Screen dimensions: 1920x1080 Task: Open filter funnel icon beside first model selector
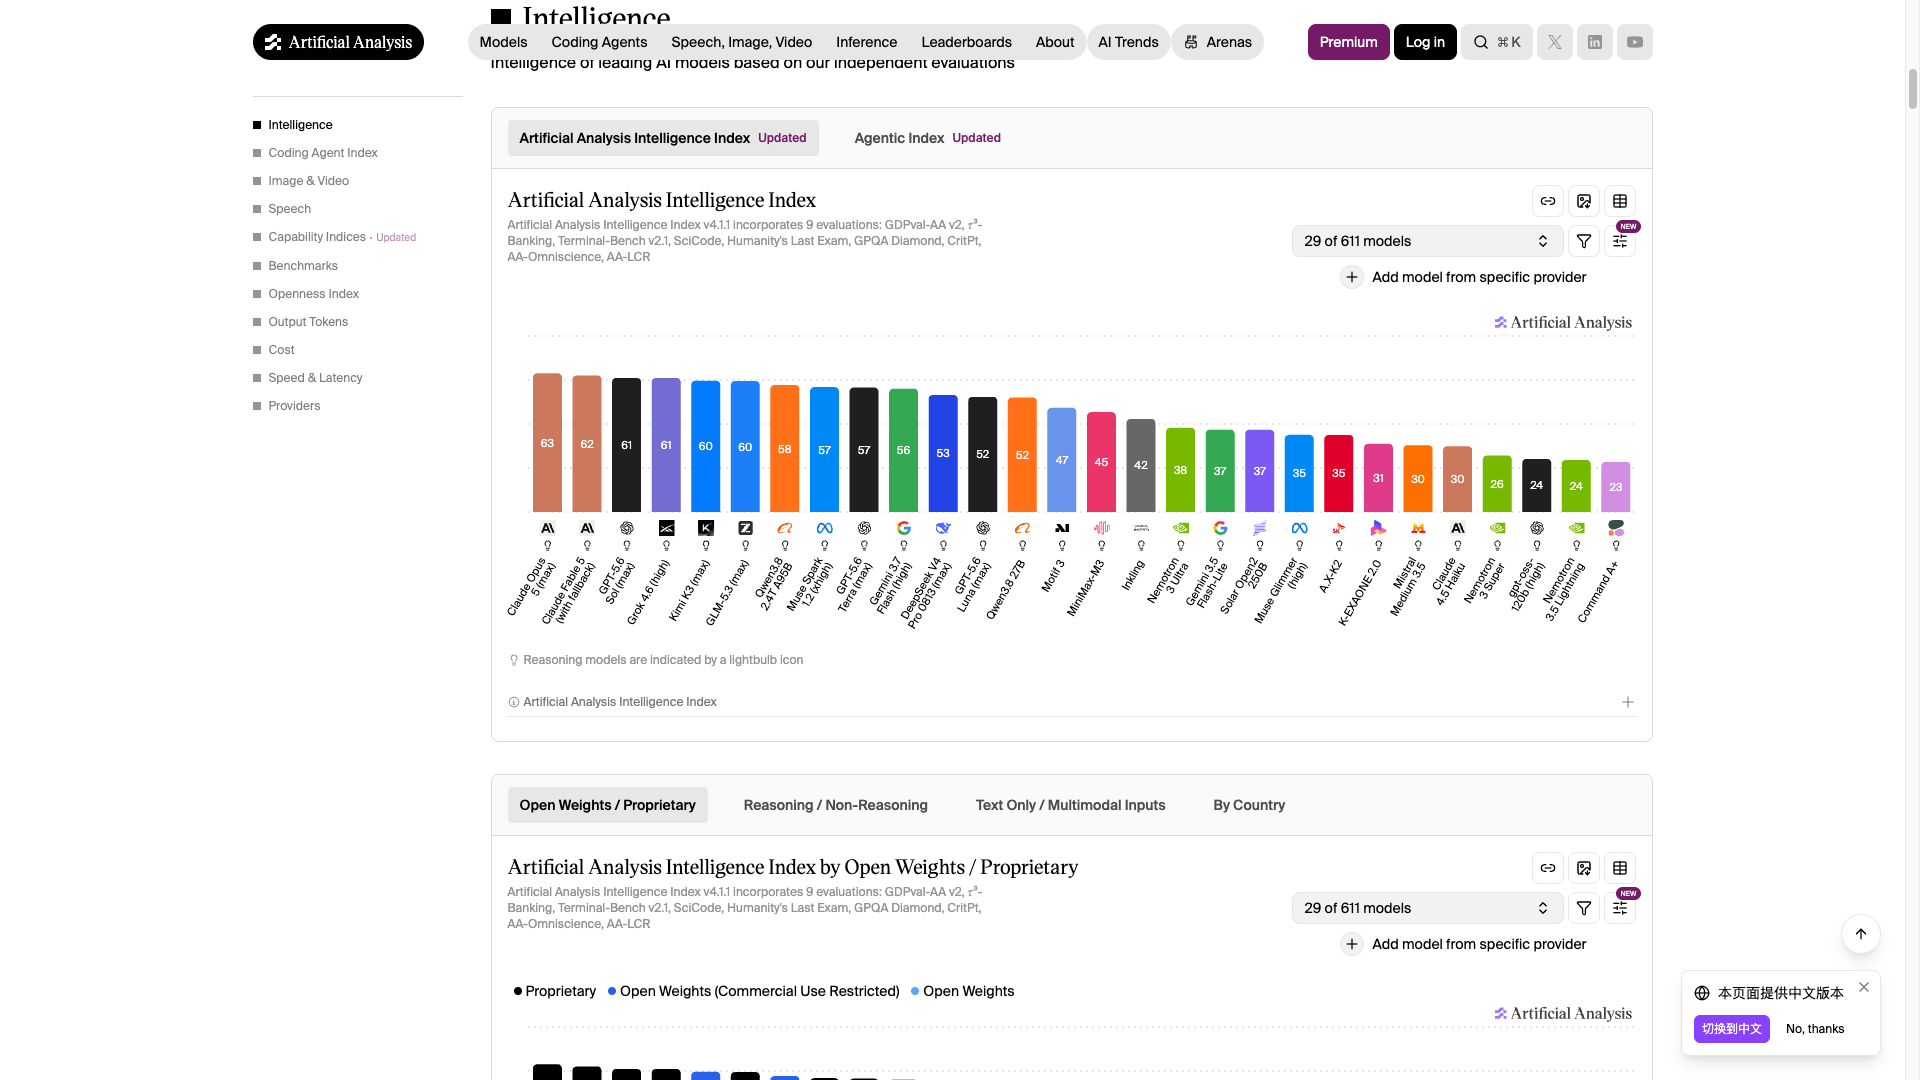(x=1583, y=241)
